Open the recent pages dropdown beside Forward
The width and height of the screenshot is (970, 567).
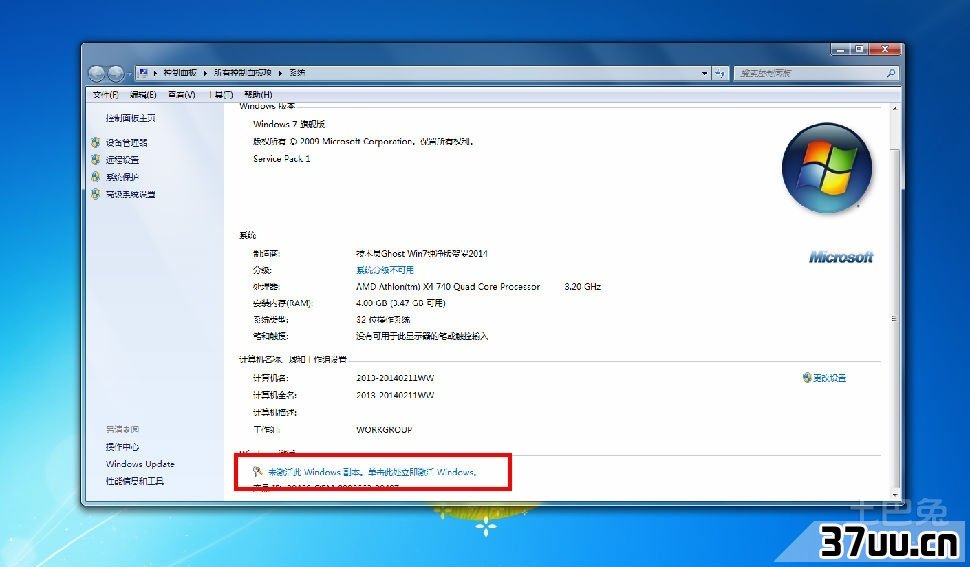click(129, 74)
